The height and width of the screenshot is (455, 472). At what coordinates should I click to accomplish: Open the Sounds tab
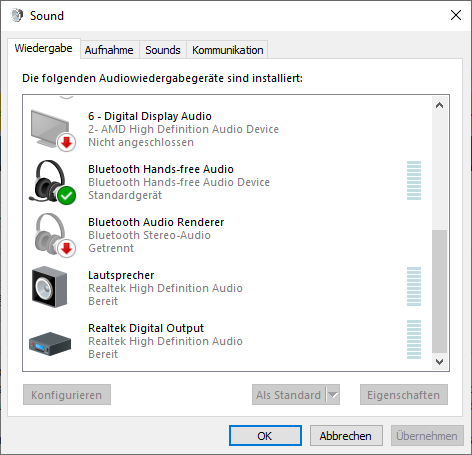(x=163, y=50)
